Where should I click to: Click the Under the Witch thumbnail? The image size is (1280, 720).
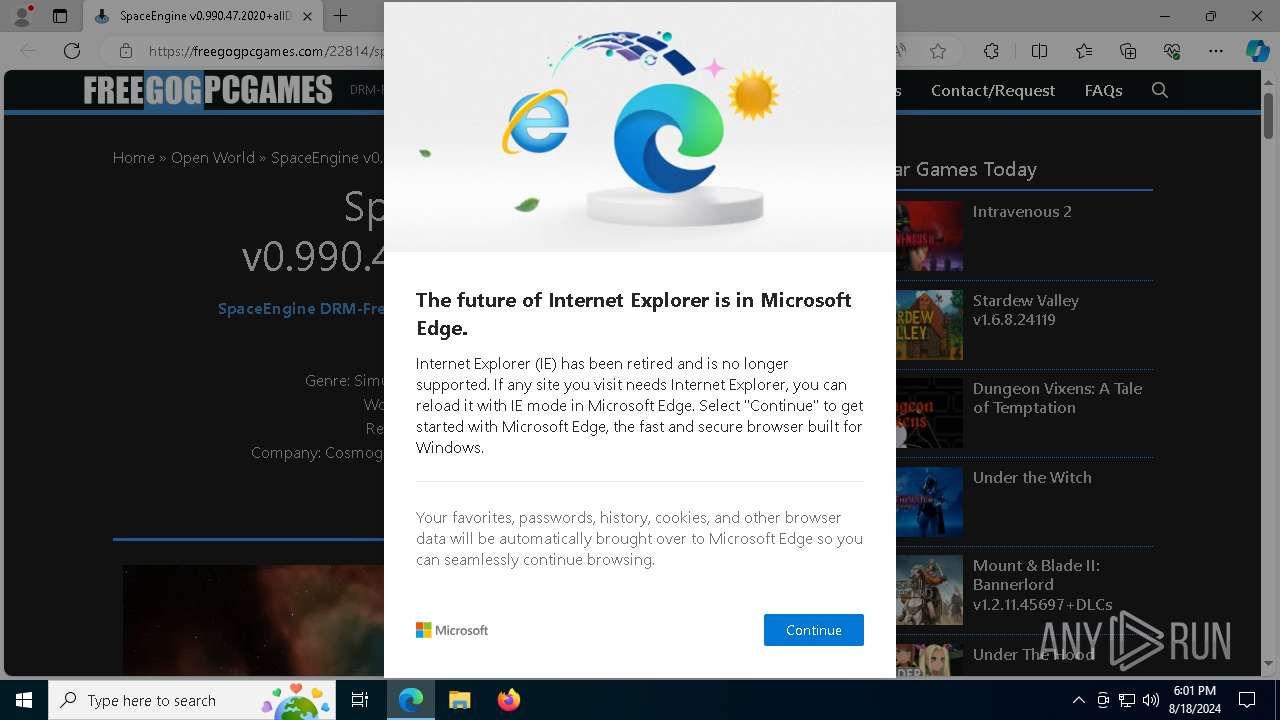point(929,502)
